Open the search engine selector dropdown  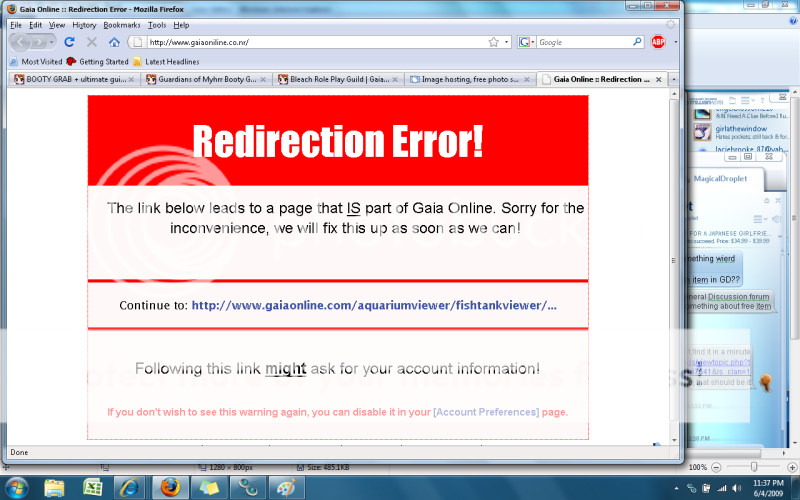pyautogui.click(x=526, y=42)
